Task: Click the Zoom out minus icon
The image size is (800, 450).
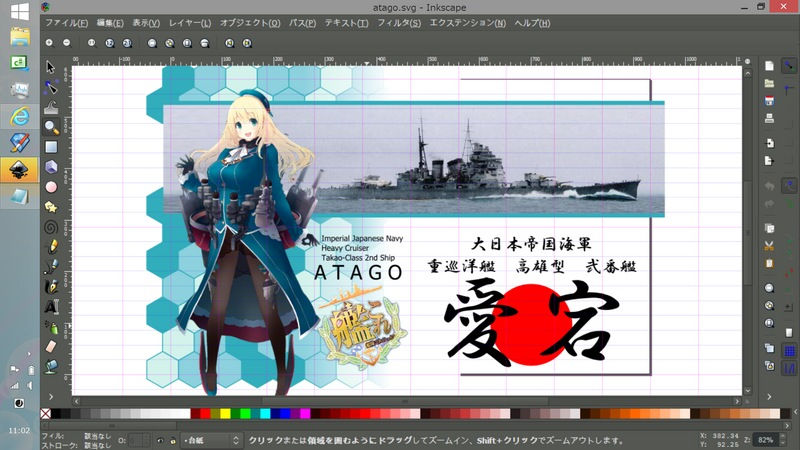Action: 67,43
